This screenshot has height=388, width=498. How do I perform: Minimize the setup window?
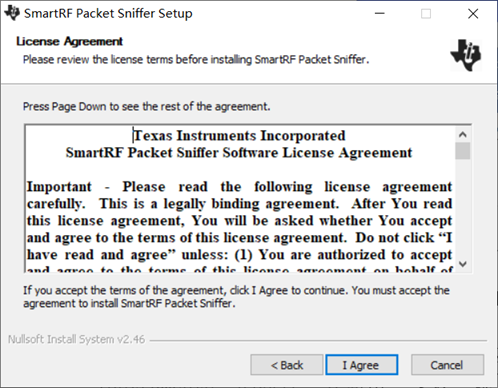tap(380, 14)
